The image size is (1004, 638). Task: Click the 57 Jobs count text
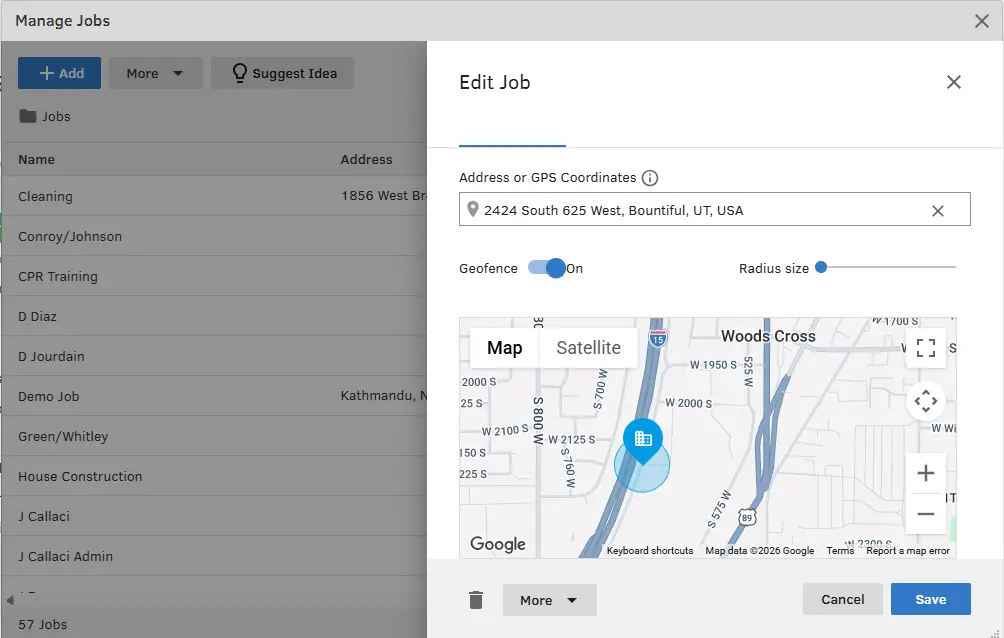point(42,624)
